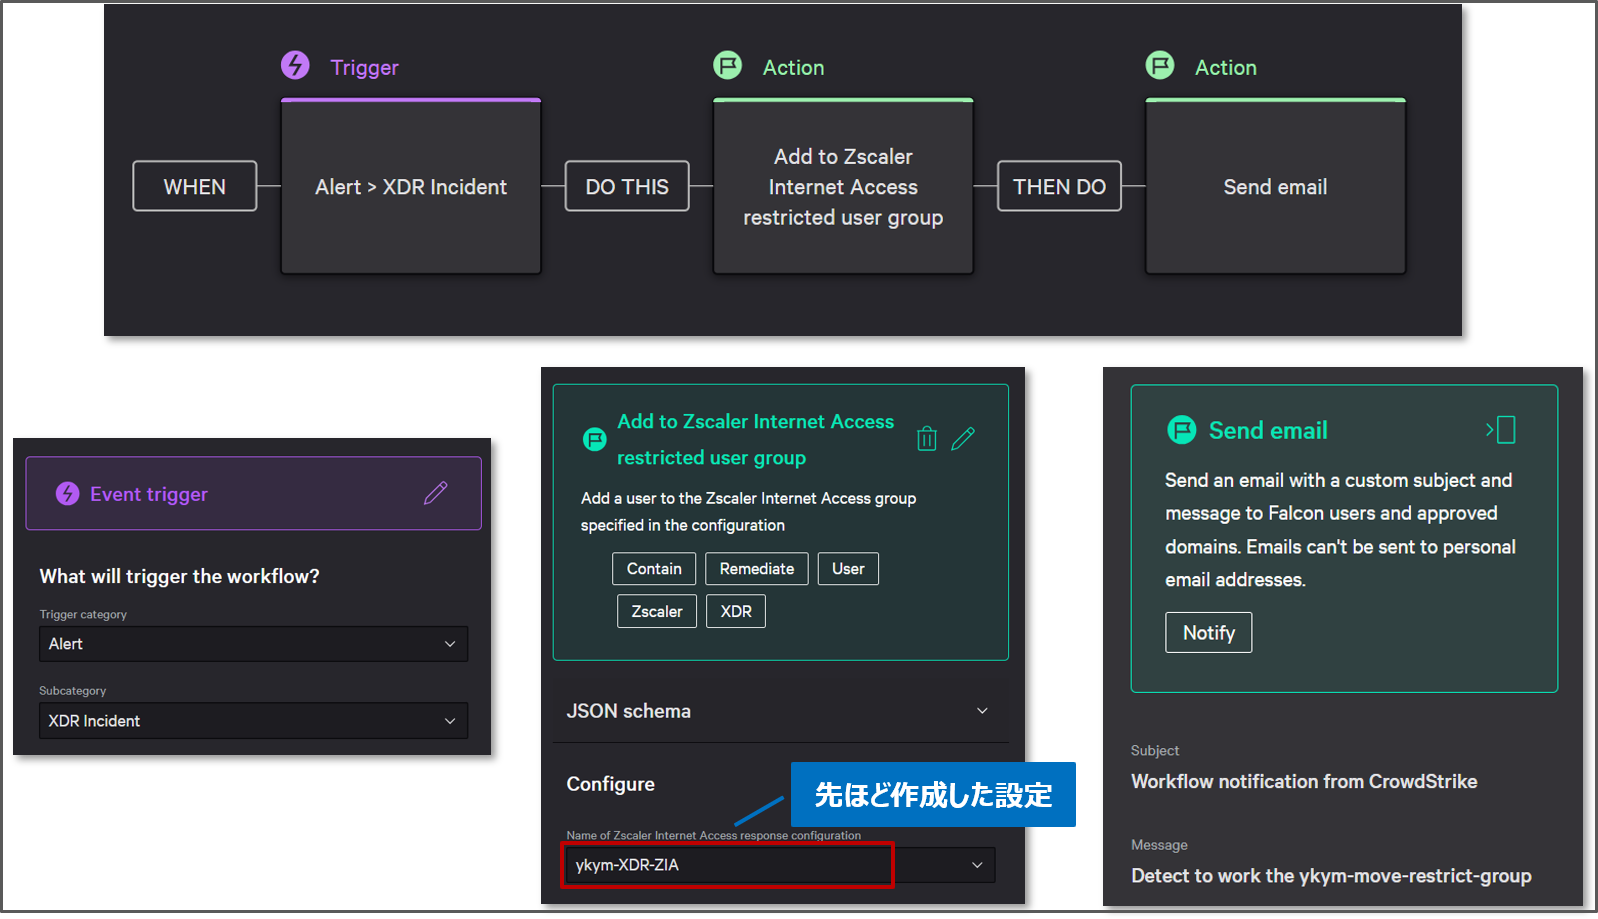Edit the Zscaler action with pencil icon

point(963,438)
